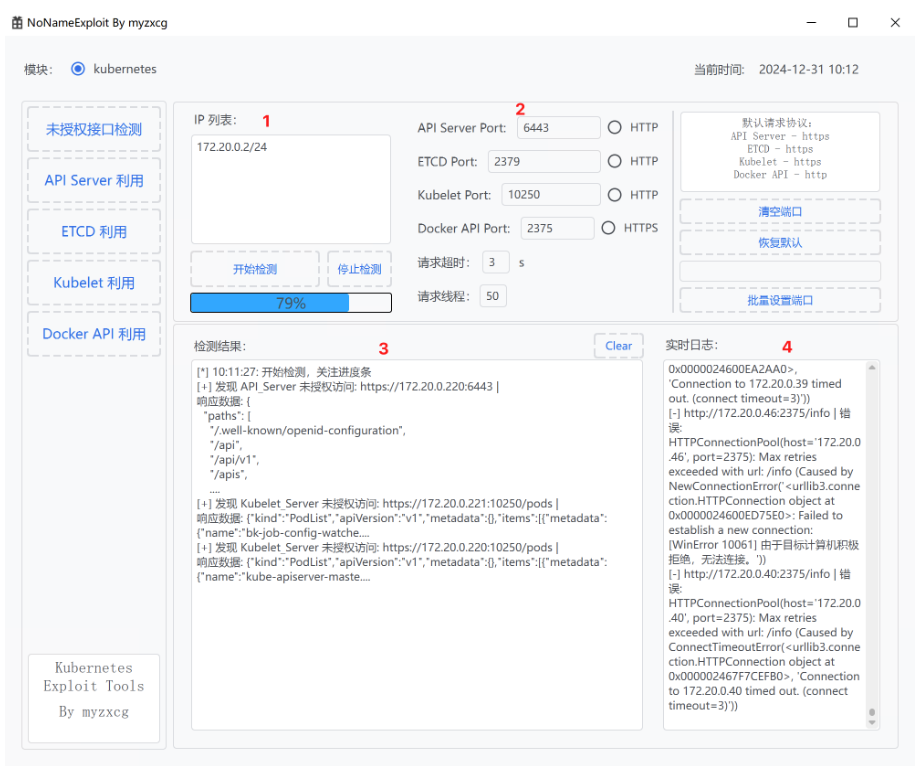Toggle HTTP for ETCD Port
This screenshot has height=766, width=921.
click(x=614, y=161)
